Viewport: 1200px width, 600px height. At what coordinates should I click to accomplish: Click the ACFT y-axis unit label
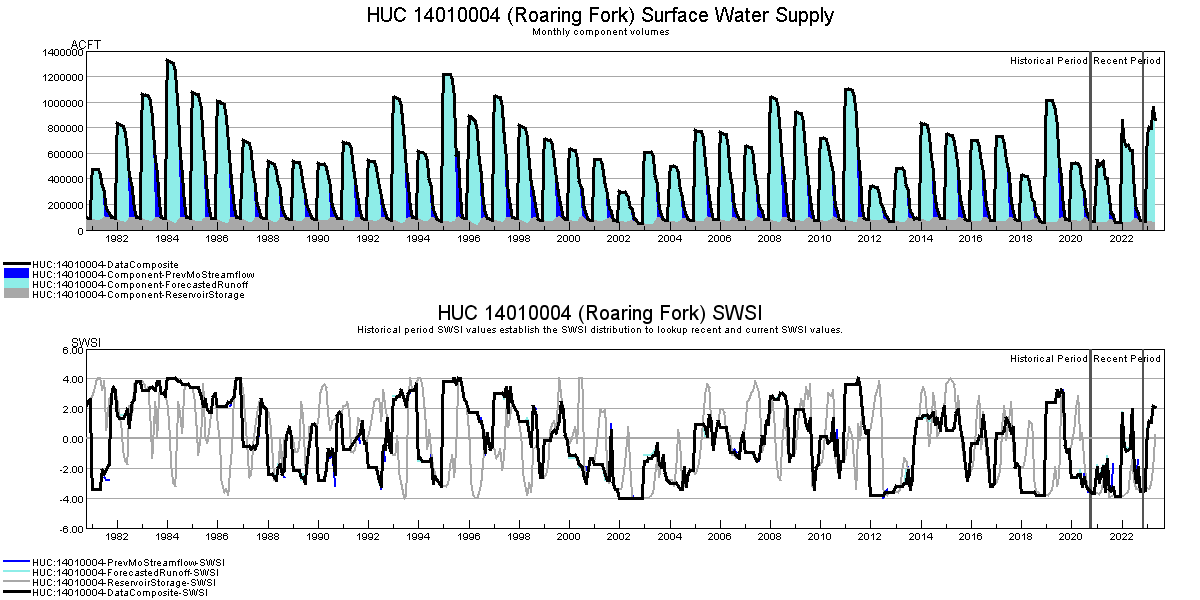(x=86, y=45)
